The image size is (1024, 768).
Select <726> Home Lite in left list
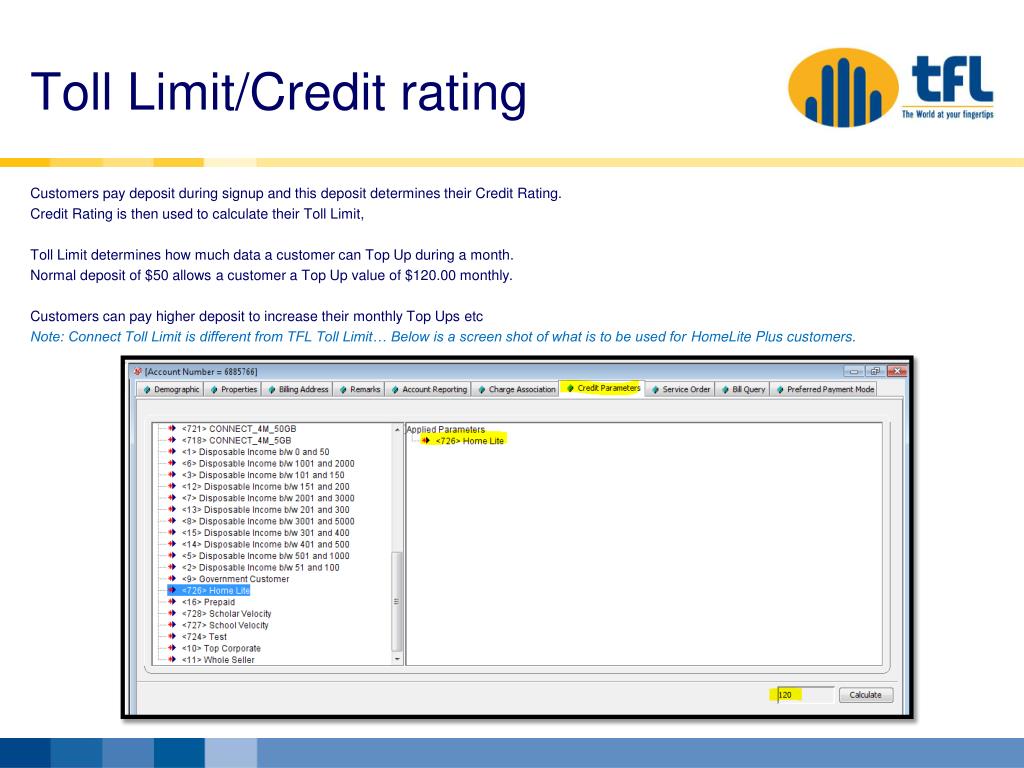(216, 590)
